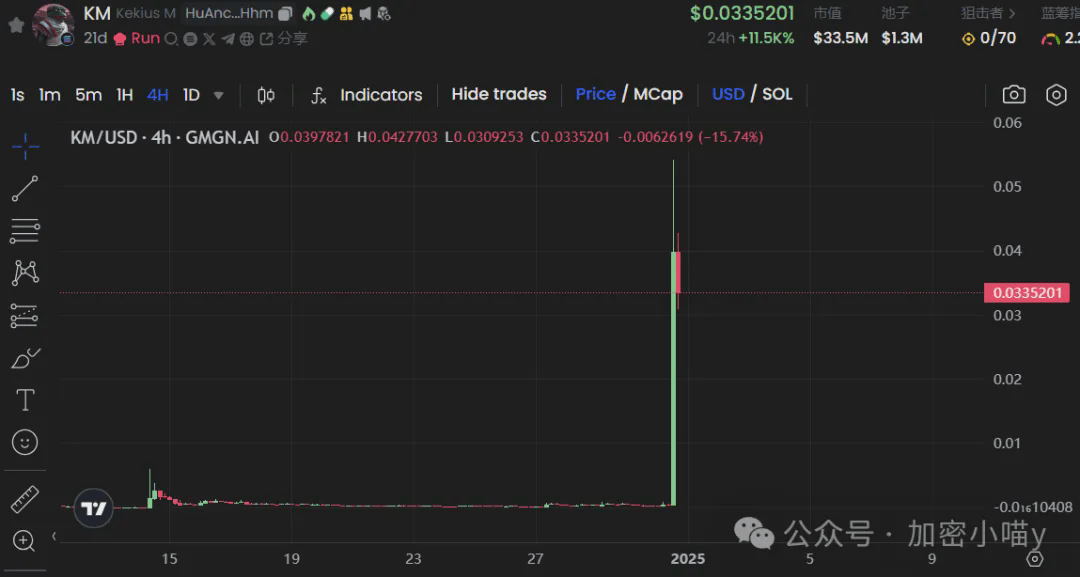Select the Text annotation tool

[x=25, y=400]
